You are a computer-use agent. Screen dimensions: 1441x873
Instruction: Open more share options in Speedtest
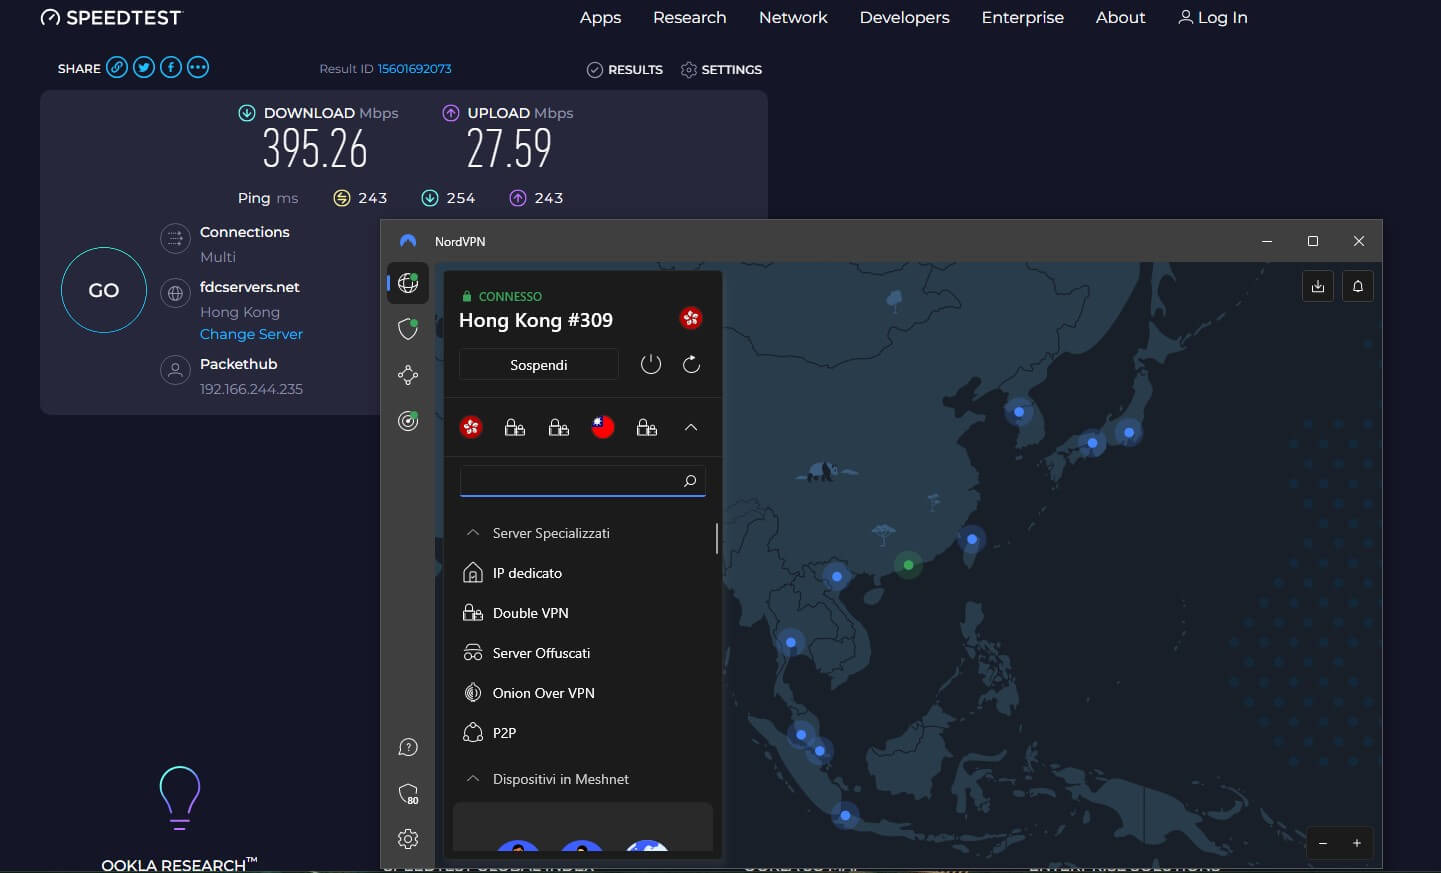click(198, 68)
